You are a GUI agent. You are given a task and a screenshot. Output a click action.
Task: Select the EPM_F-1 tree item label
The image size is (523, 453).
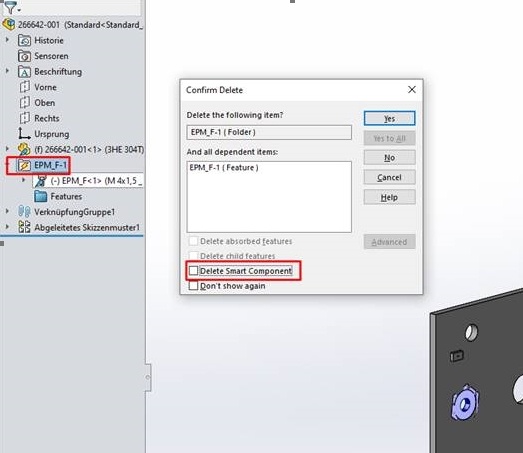click(x=50, y=165)
